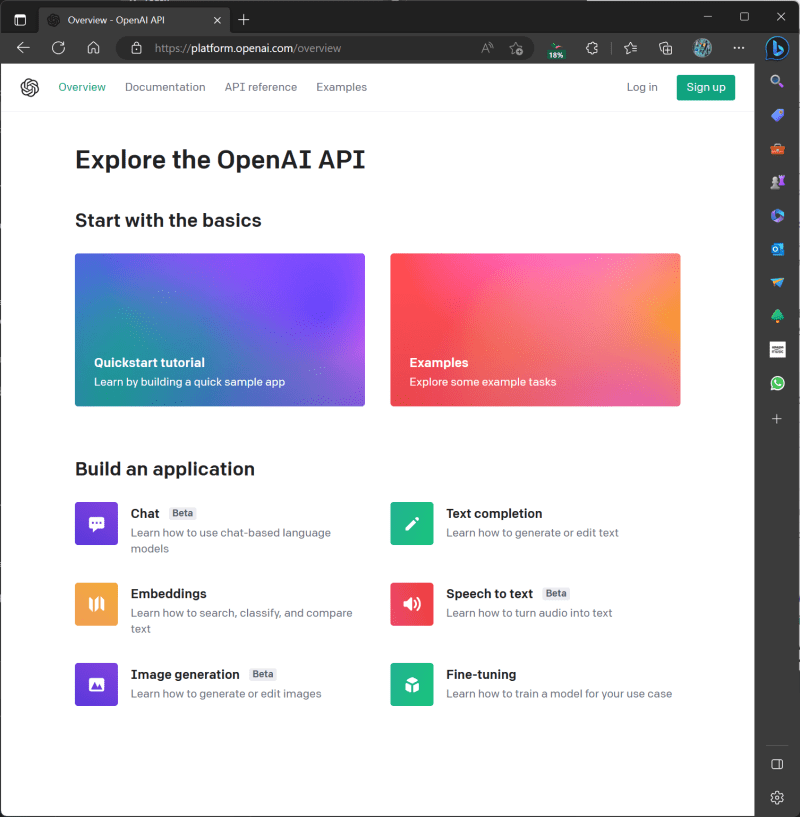Open the Examples nav item in header

click(341, 88)
